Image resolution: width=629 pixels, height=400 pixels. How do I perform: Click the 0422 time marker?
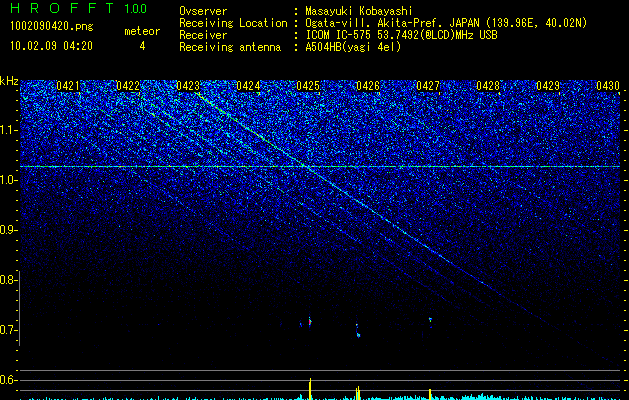128,86
